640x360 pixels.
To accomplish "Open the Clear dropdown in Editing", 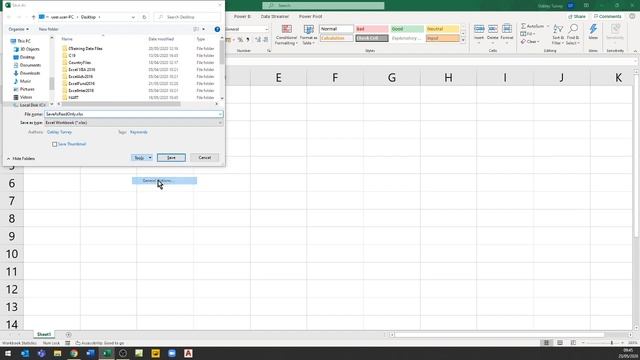I will click(530, 42).
